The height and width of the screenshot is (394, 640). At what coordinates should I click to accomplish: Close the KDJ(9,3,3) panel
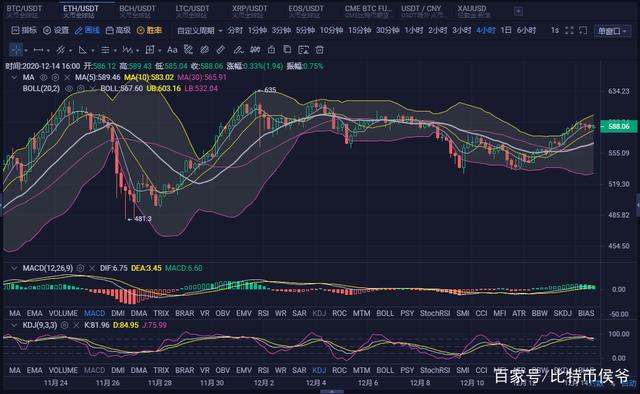point(76,325)
